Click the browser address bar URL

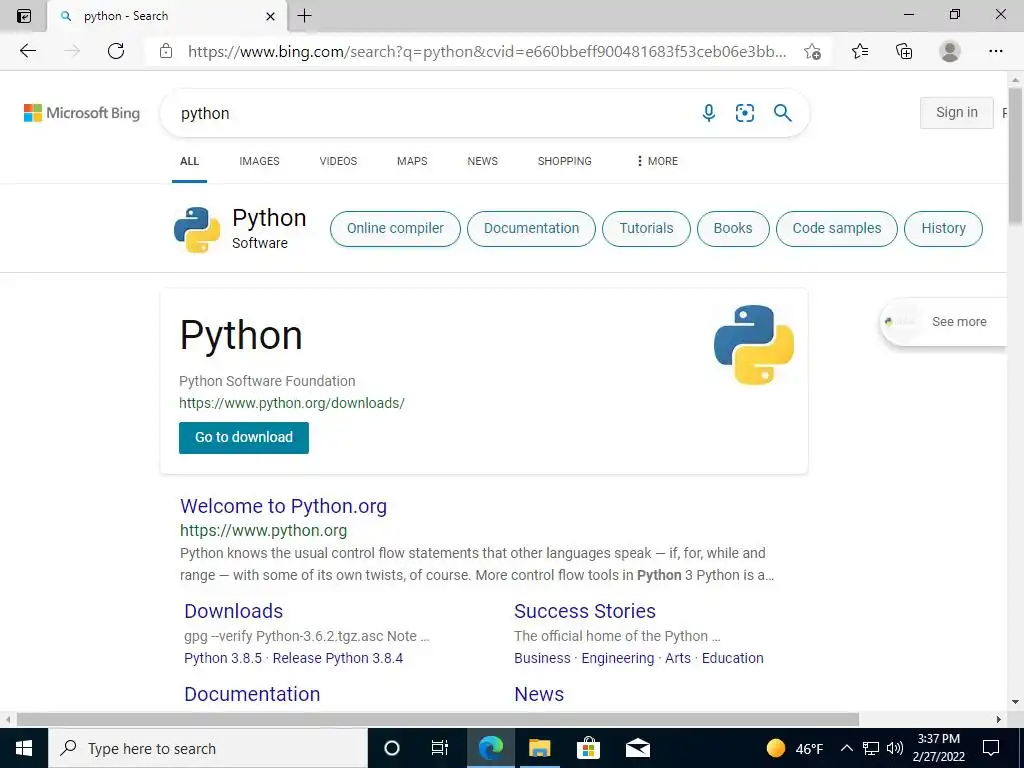click(487, 52)
